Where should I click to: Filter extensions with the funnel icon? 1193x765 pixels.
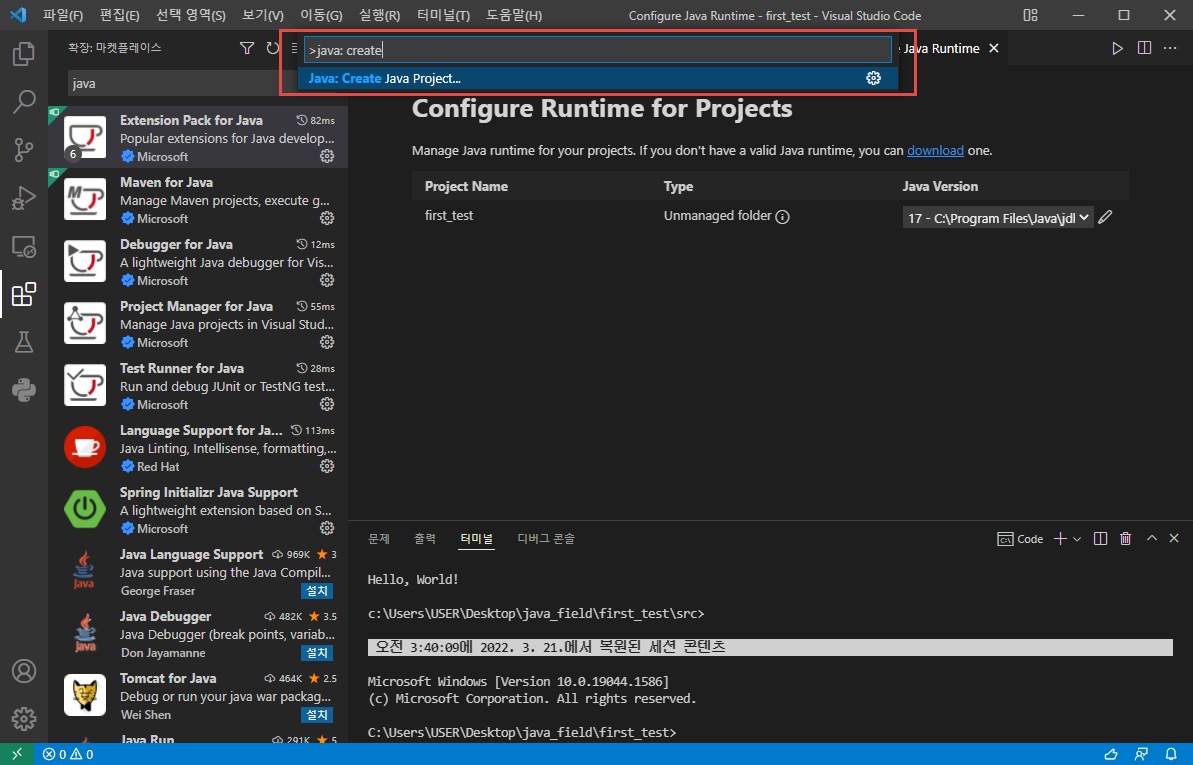point(247,48)
